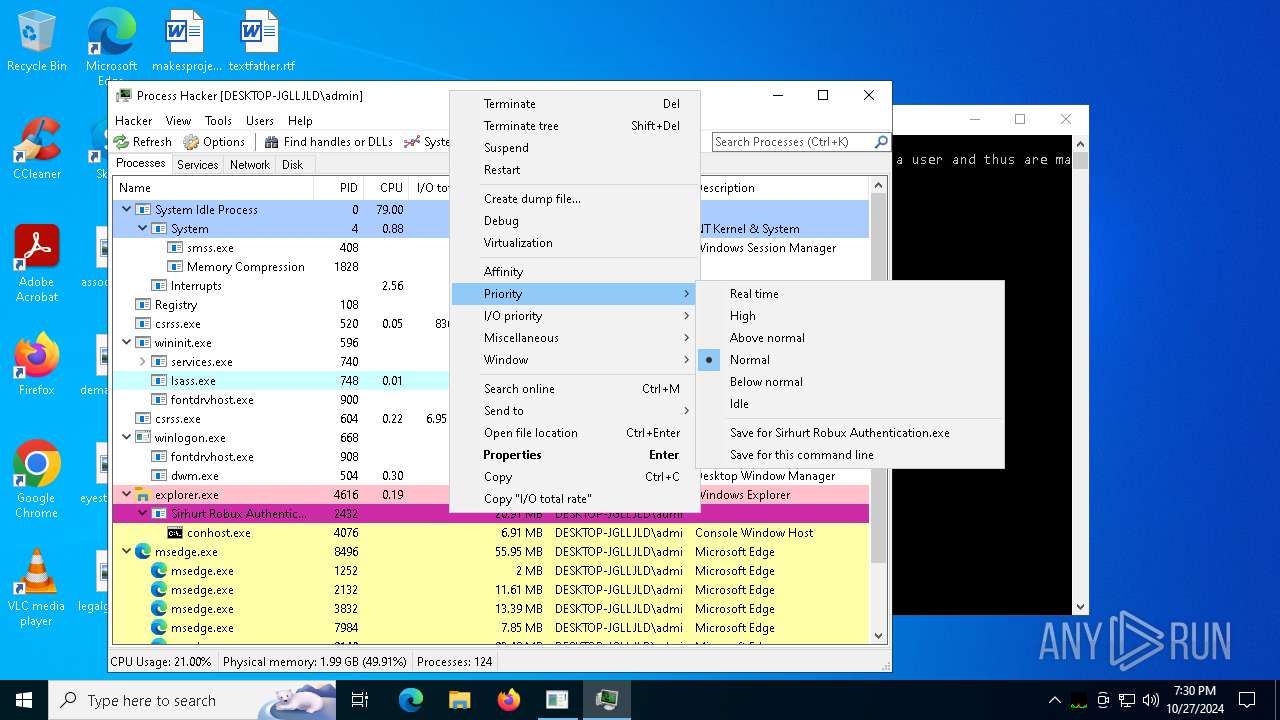1280x720 pixels.
Task: Open CCleaner desktop icon
Action: coord(37,149)
